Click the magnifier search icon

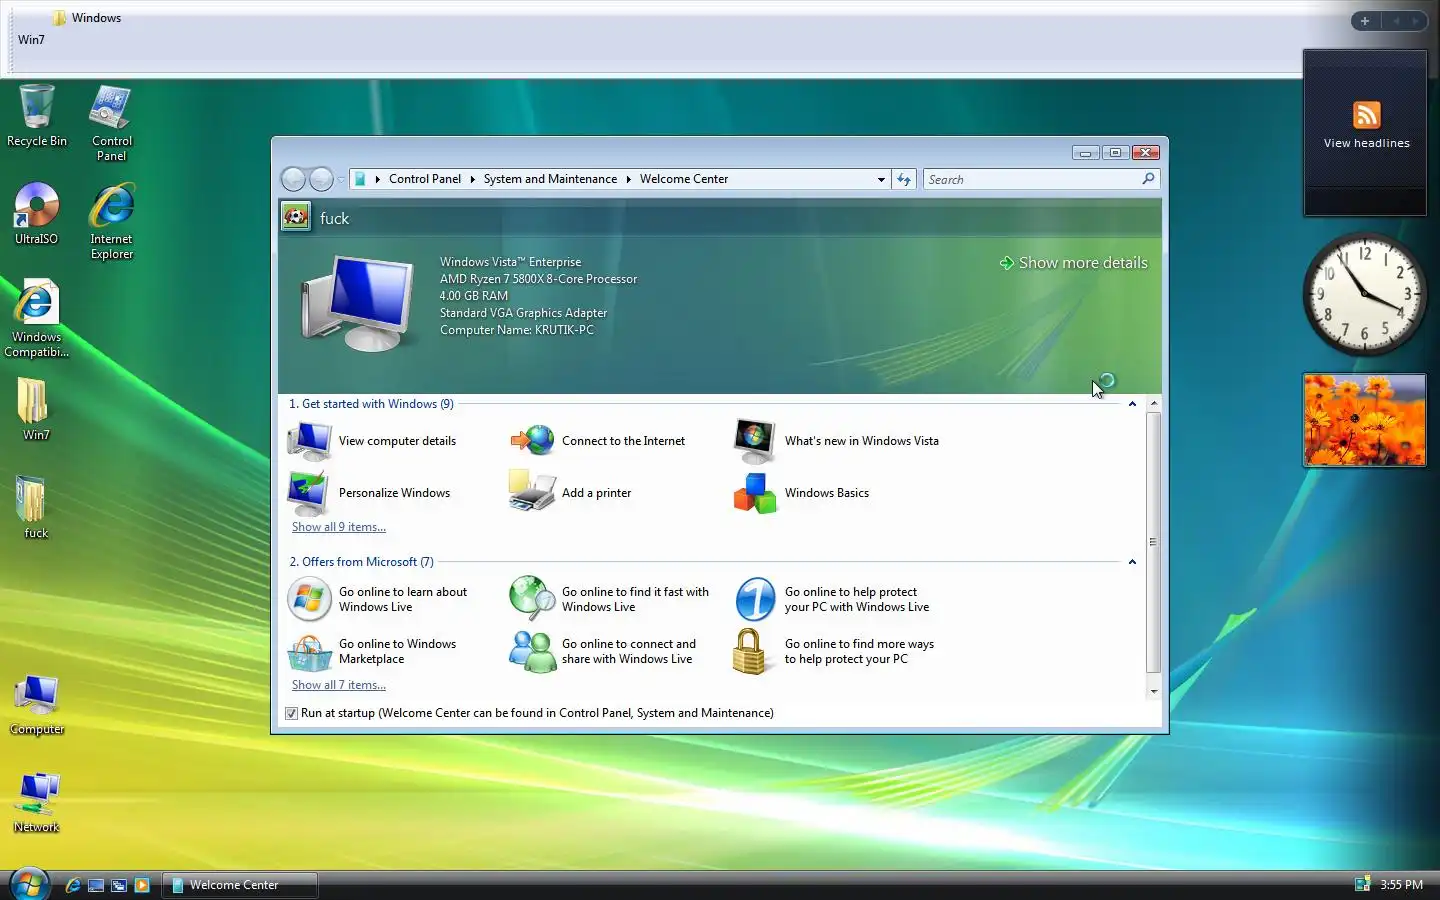pos(1148,179)
